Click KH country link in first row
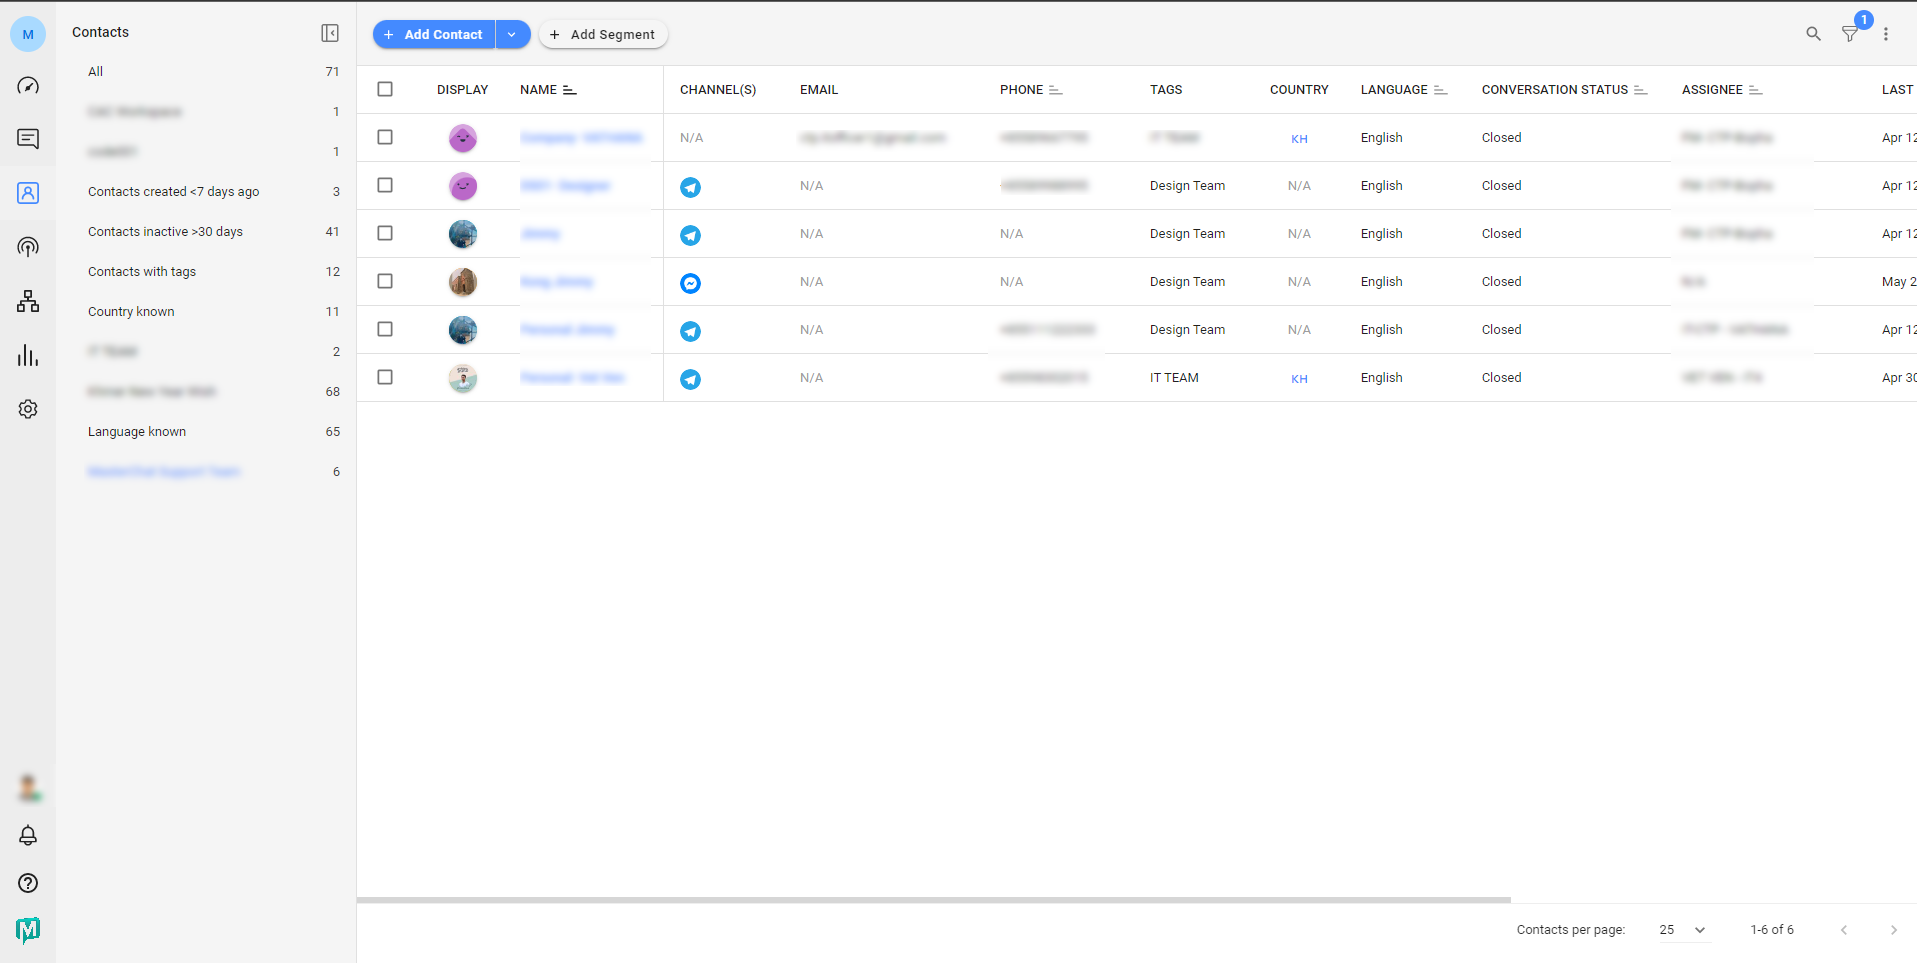 click(1299, 139)
